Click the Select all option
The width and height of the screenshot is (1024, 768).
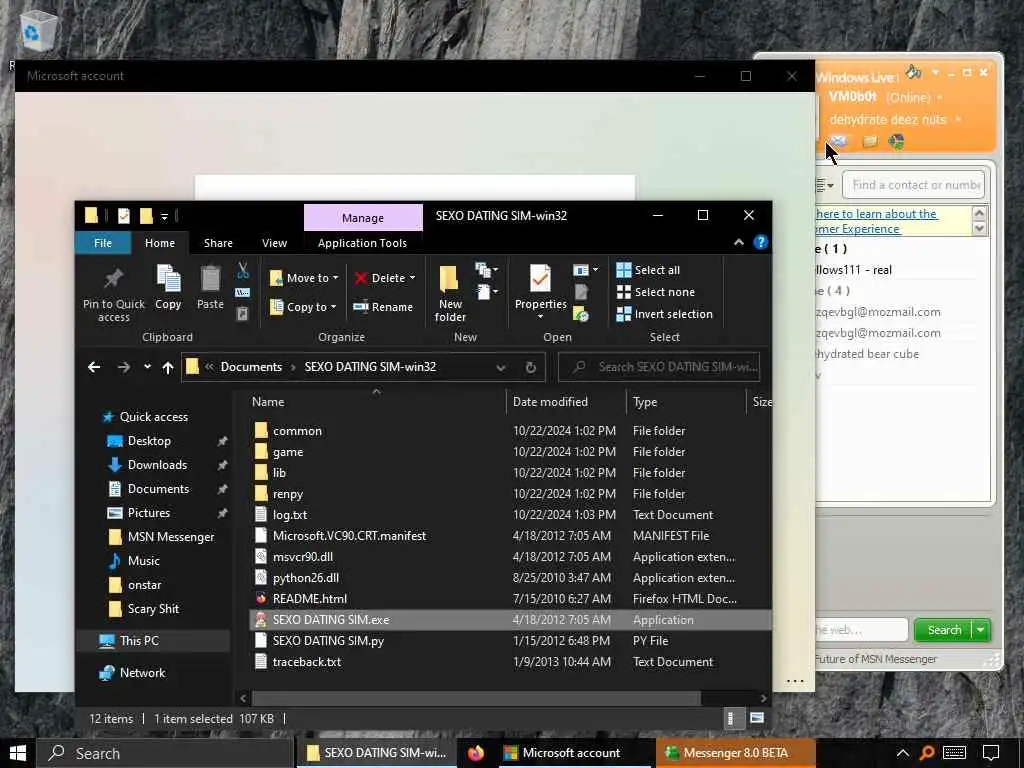pyautogui.click(x=648, y=270)
